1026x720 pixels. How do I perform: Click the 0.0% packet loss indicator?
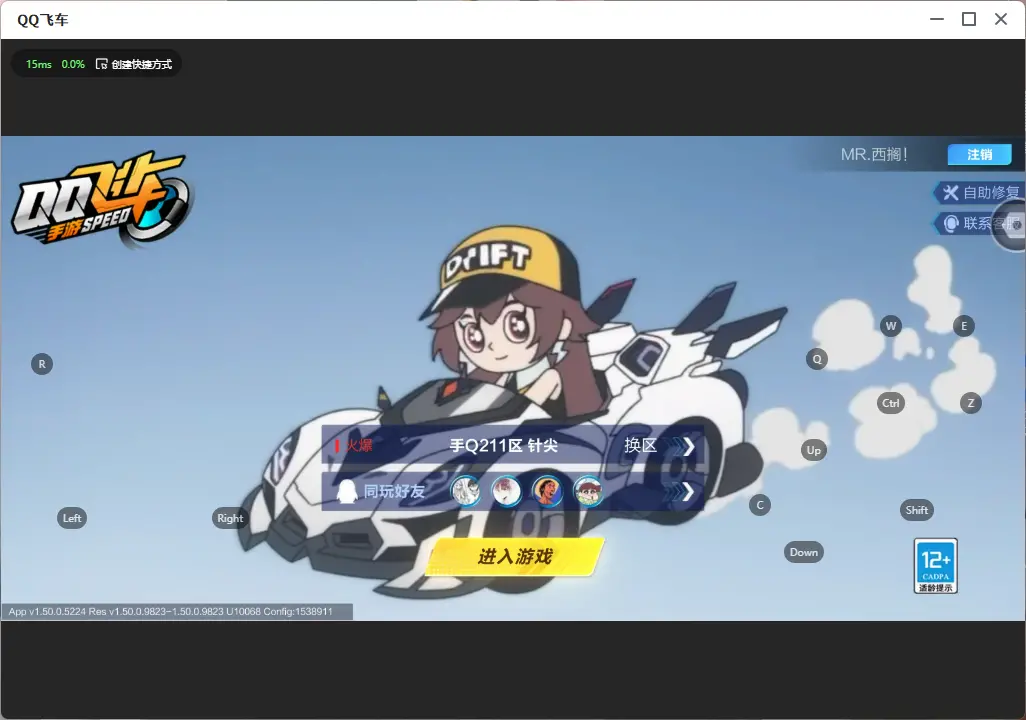pyautogui.click(x=73, y=64)
